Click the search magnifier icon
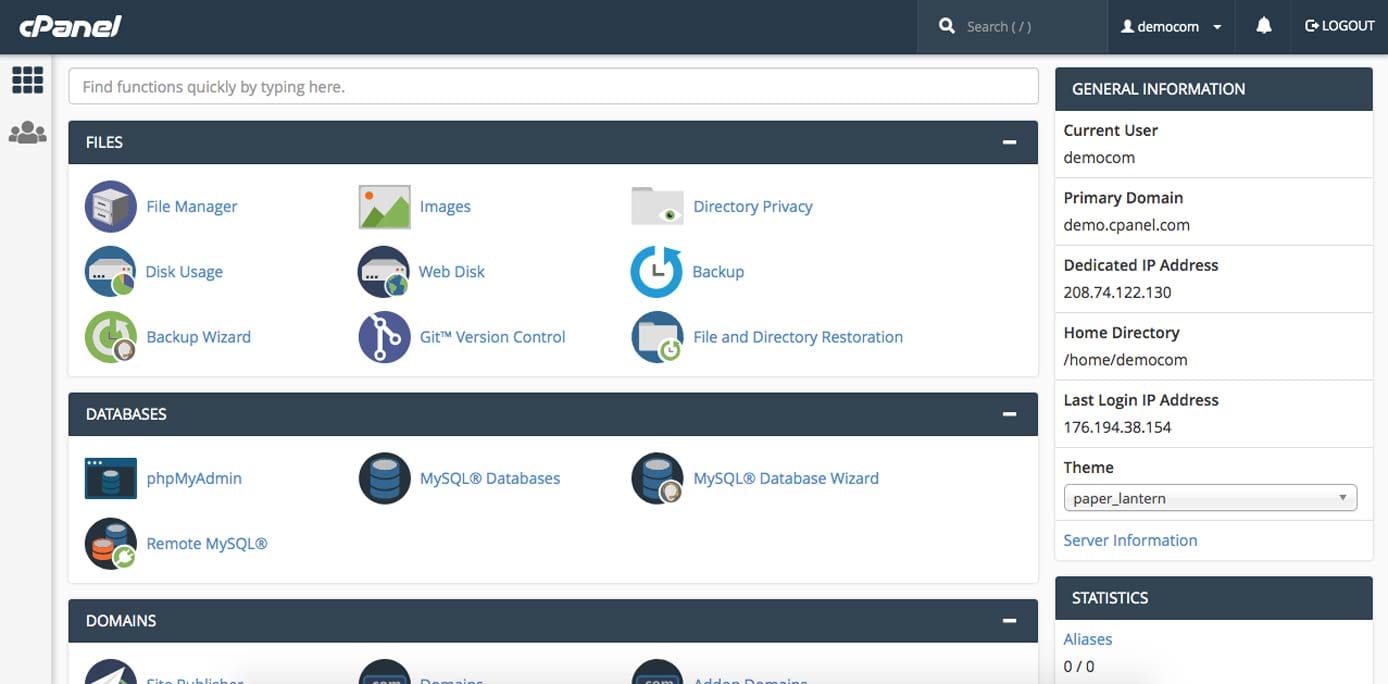The height and width of the screenshot is (684, 1388). coord(947,26)
